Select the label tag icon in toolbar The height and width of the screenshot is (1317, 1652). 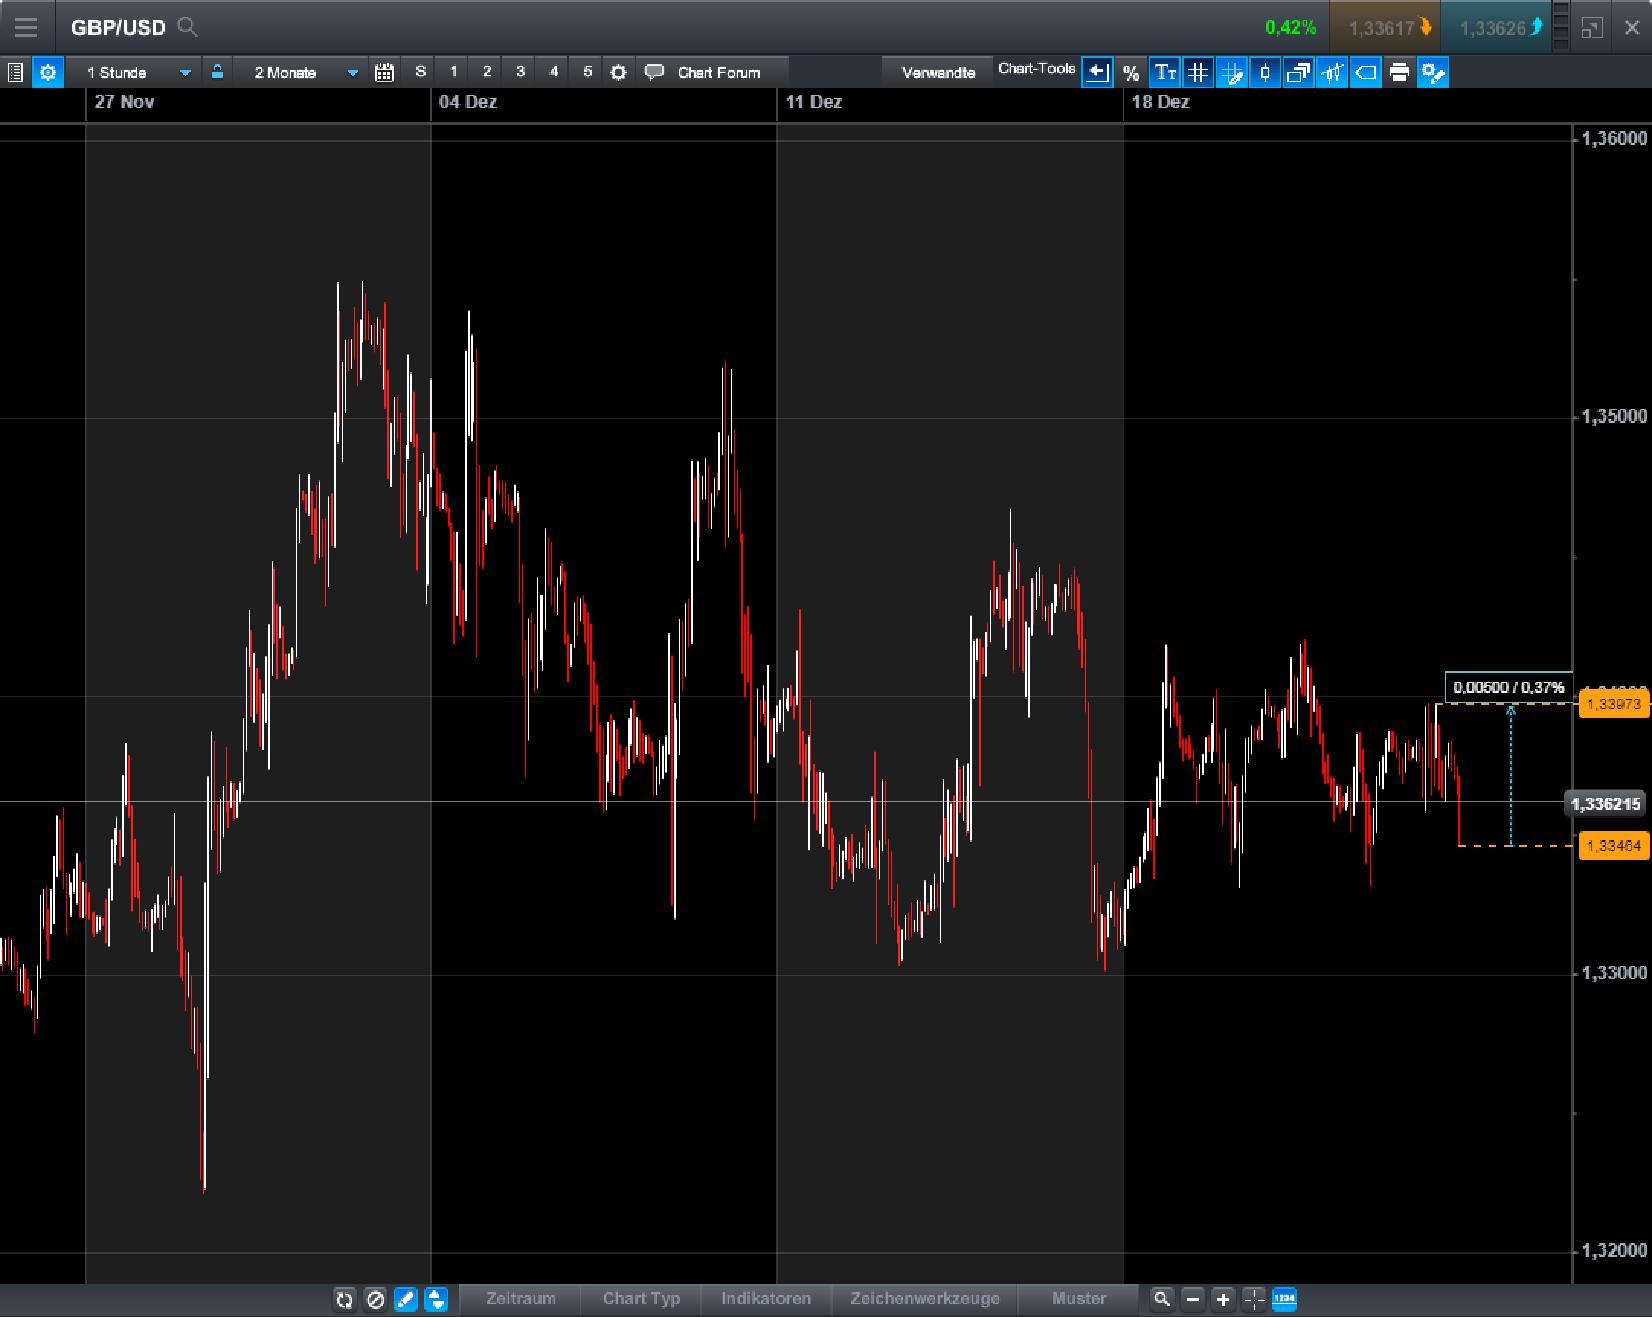[x=1364, y=72]
